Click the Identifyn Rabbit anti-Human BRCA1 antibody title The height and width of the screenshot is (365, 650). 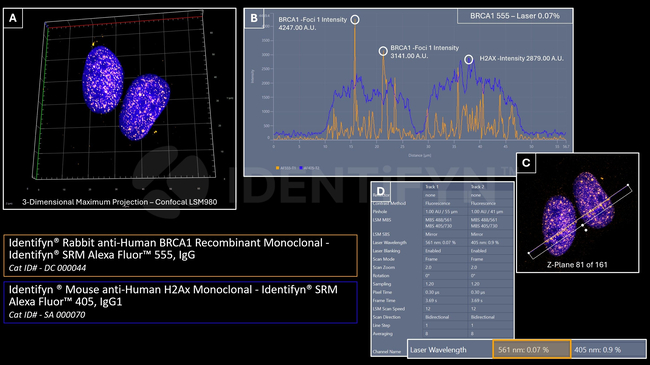point(169,248)
